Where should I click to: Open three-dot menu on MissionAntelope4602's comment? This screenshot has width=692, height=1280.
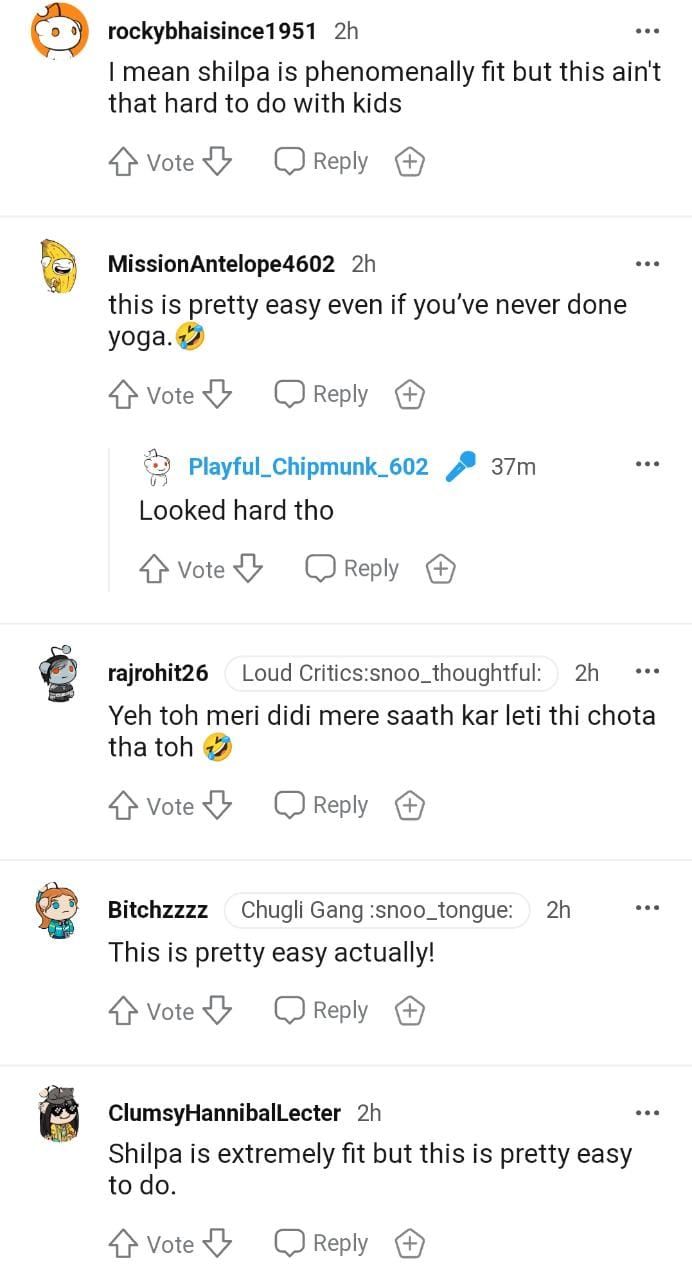click(x=647, y=264)
